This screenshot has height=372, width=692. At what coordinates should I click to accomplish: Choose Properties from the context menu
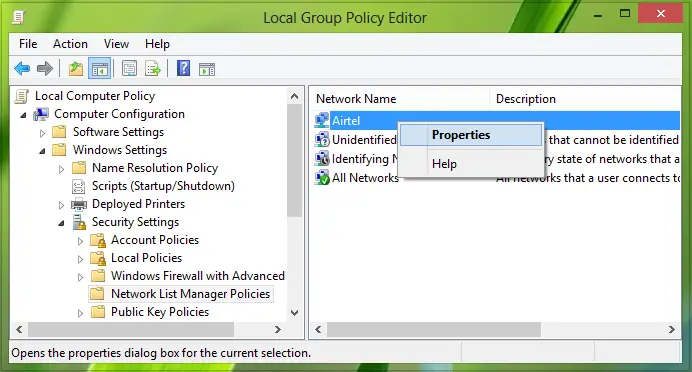coord(471,135)
